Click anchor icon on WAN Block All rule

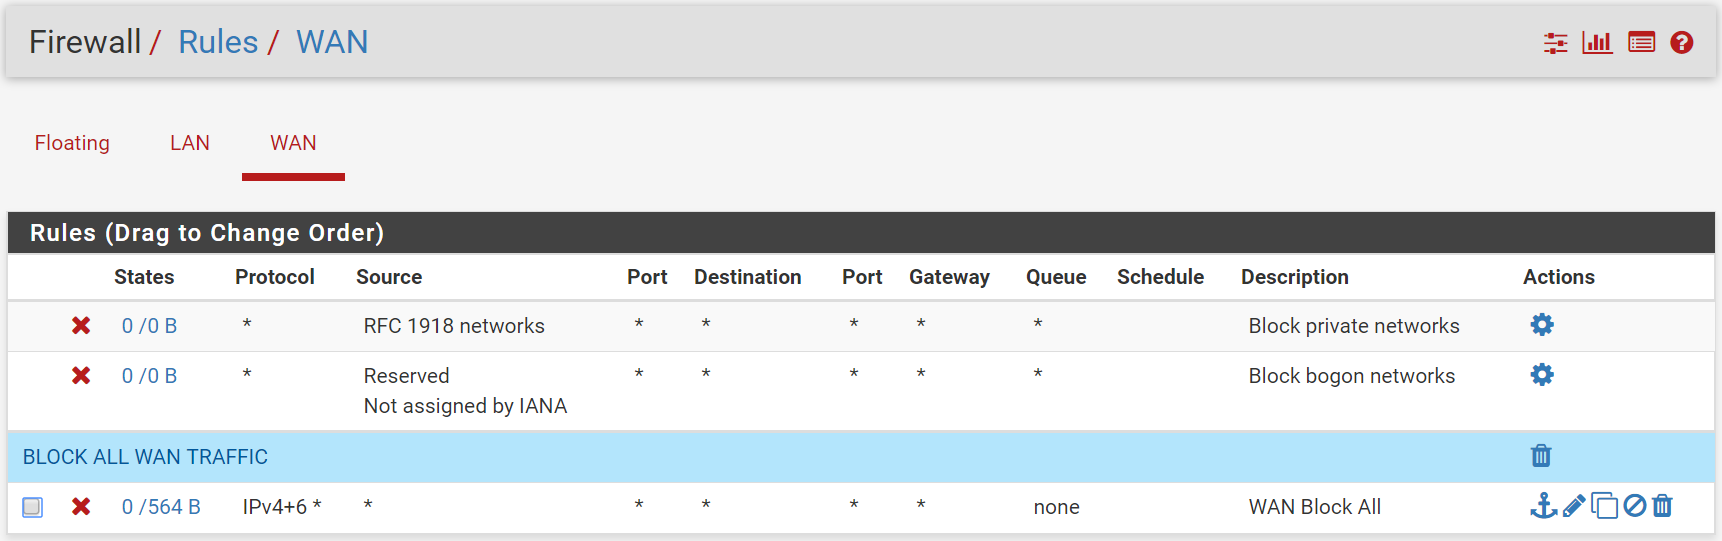1543,506
